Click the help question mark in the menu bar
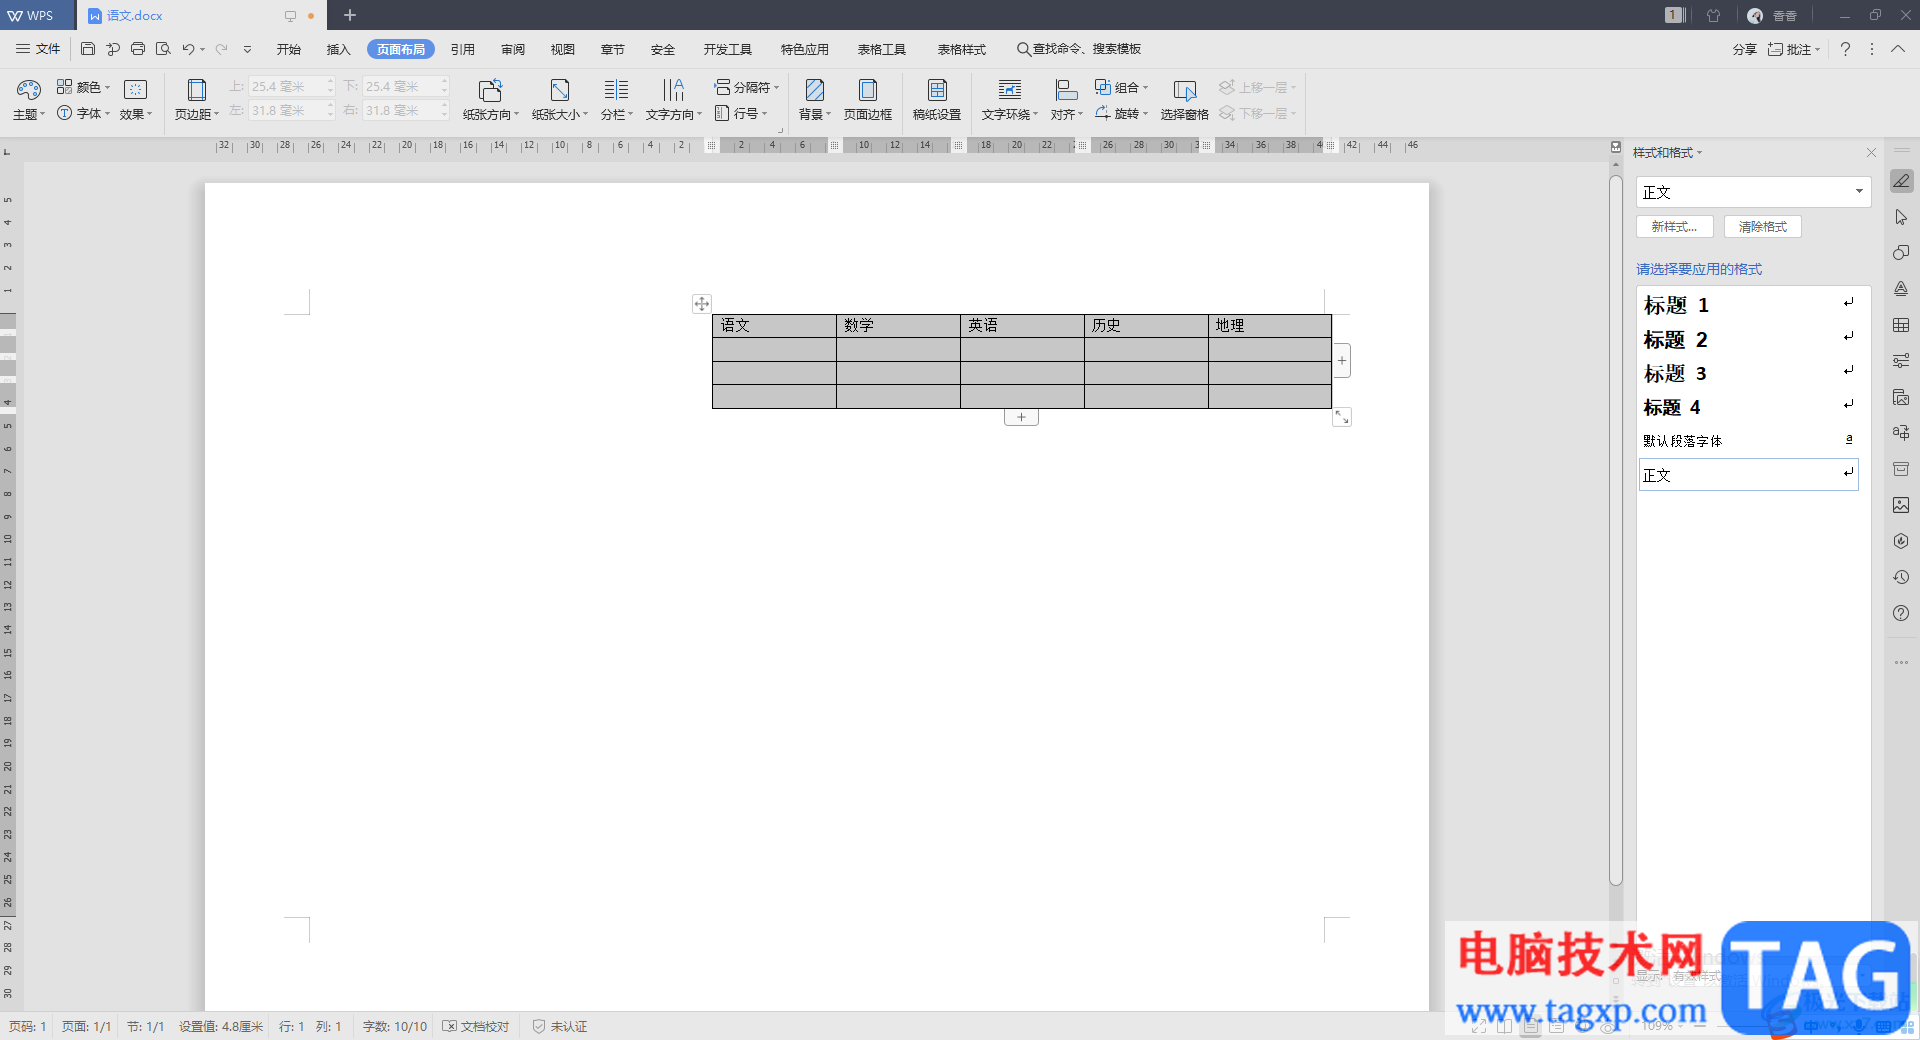This screenshot has height=1040, width=1920. tap(1845, 49)
